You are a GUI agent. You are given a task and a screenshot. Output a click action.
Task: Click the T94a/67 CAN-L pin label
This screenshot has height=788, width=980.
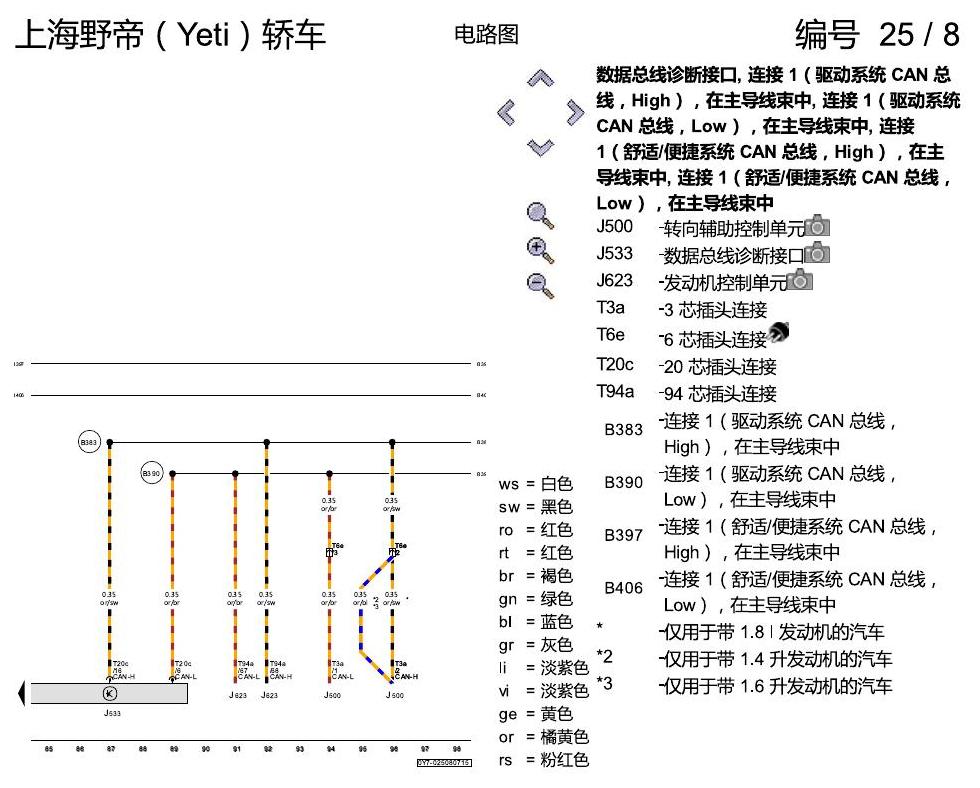[248, 670]
